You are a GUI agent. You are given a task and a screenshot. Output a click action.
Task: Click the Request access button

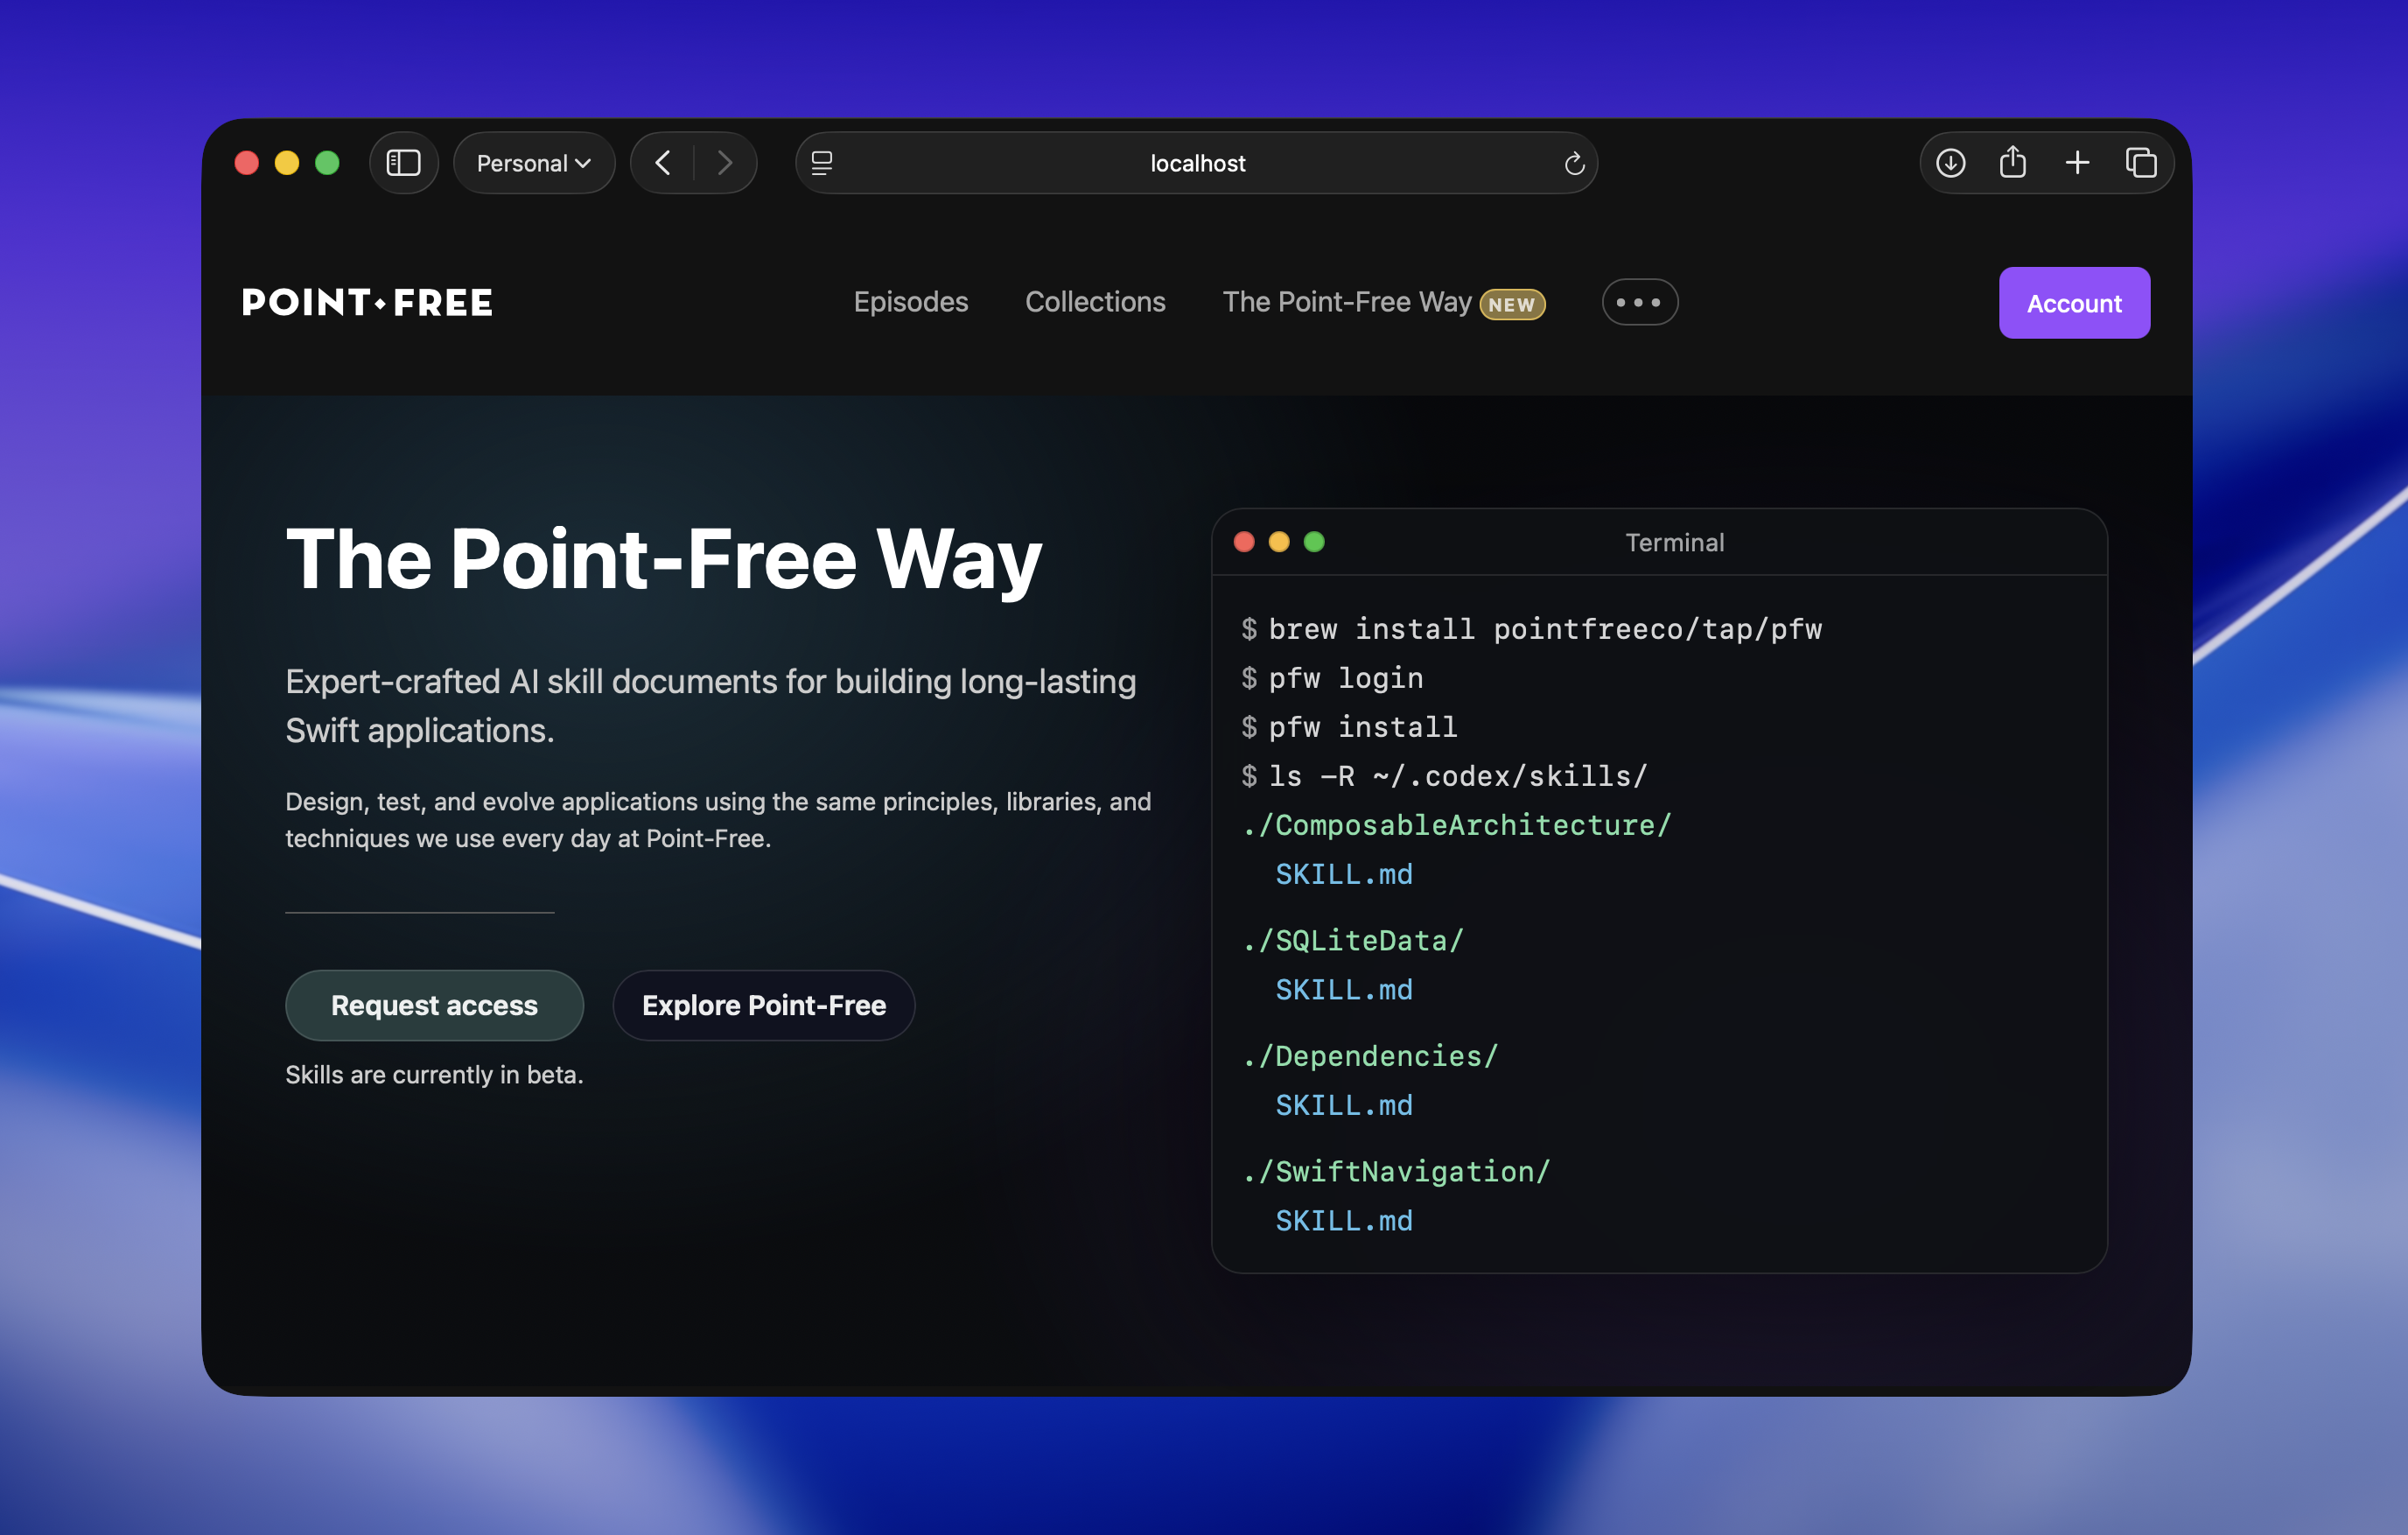434,1005
